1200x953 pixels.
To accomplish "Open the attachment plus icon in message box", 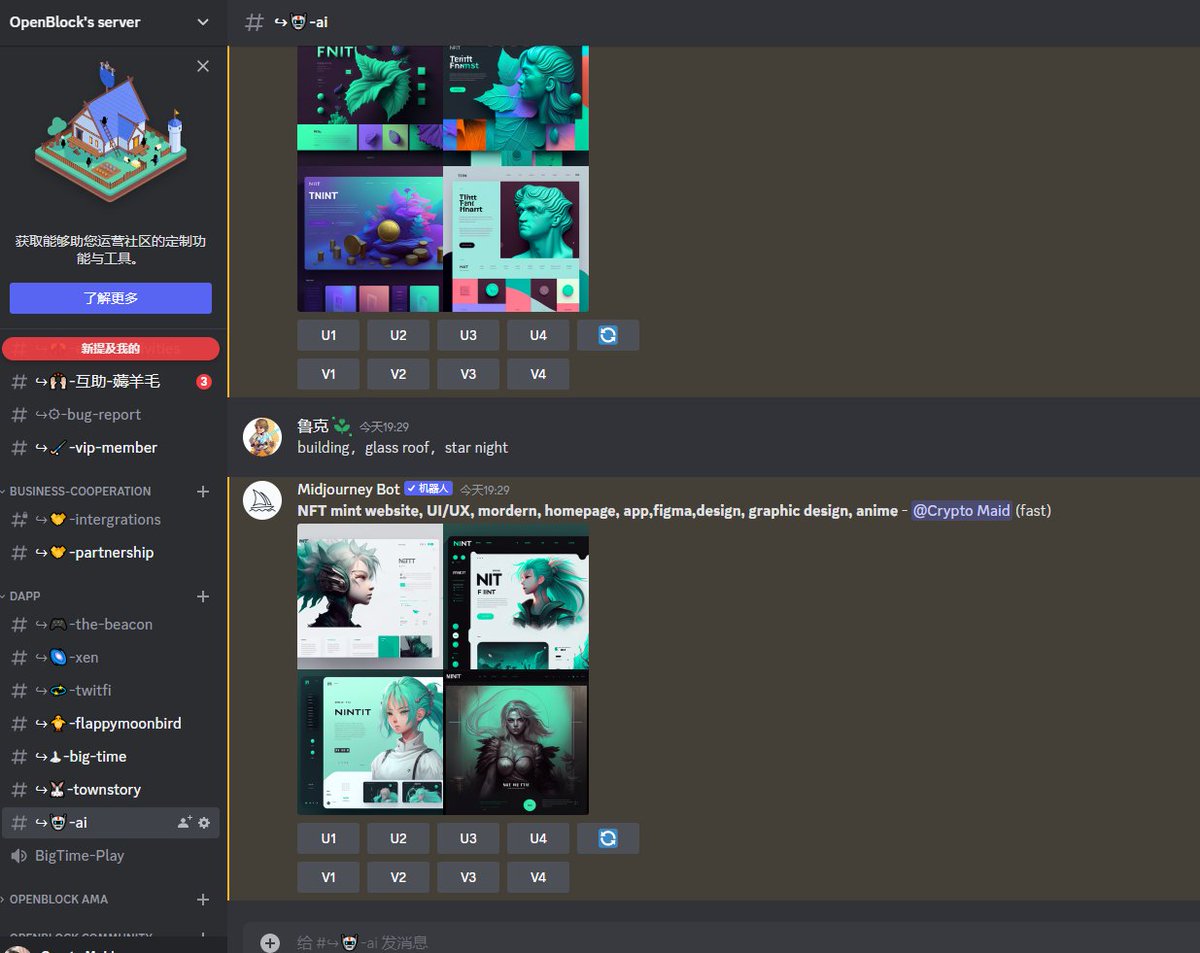I will (x=269, y=941).
